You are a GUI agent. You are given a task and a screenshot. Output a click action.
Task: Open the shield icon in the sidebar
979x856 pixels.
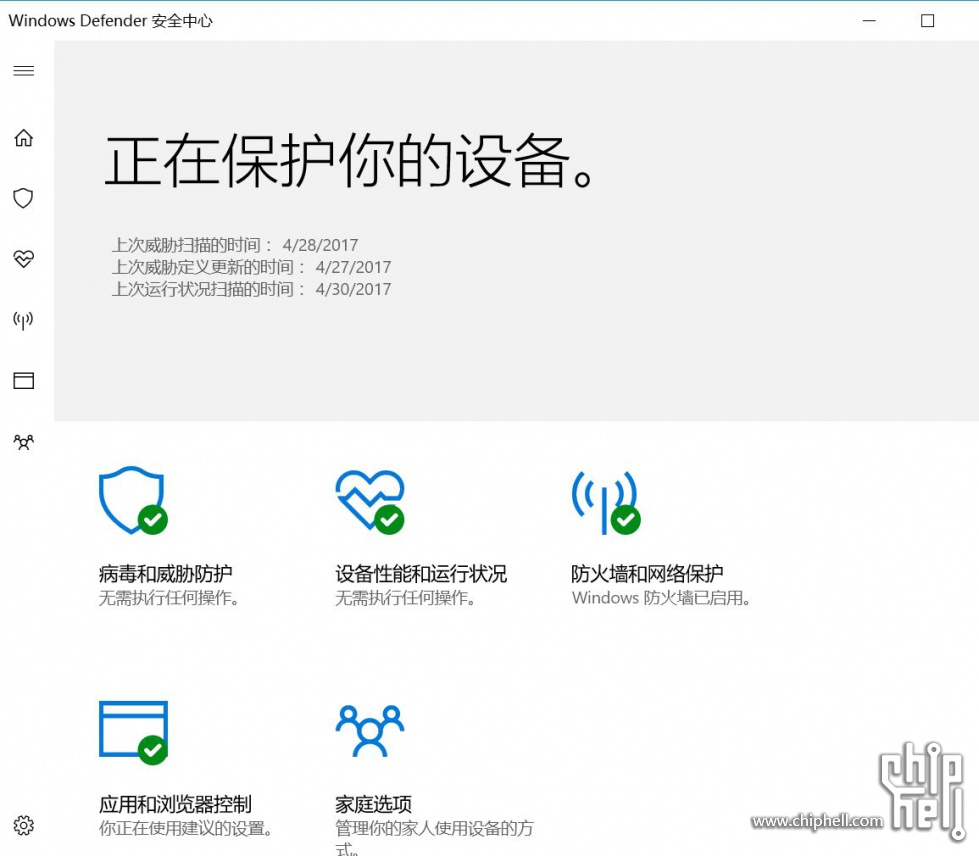[24, 198]
